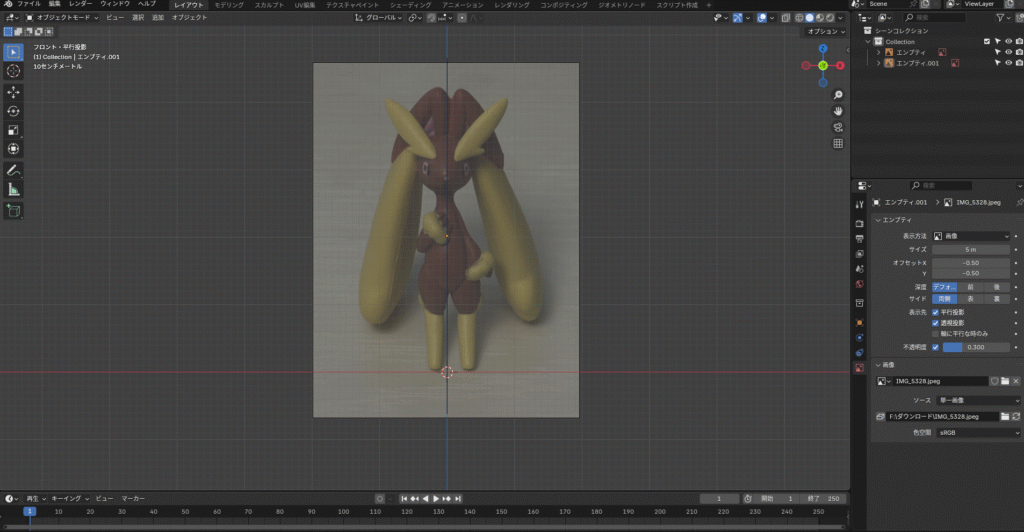This screenshot has height=532, width=1024.
Task: Click the viewport zoom magnifier icon
Action: point(838,95)
